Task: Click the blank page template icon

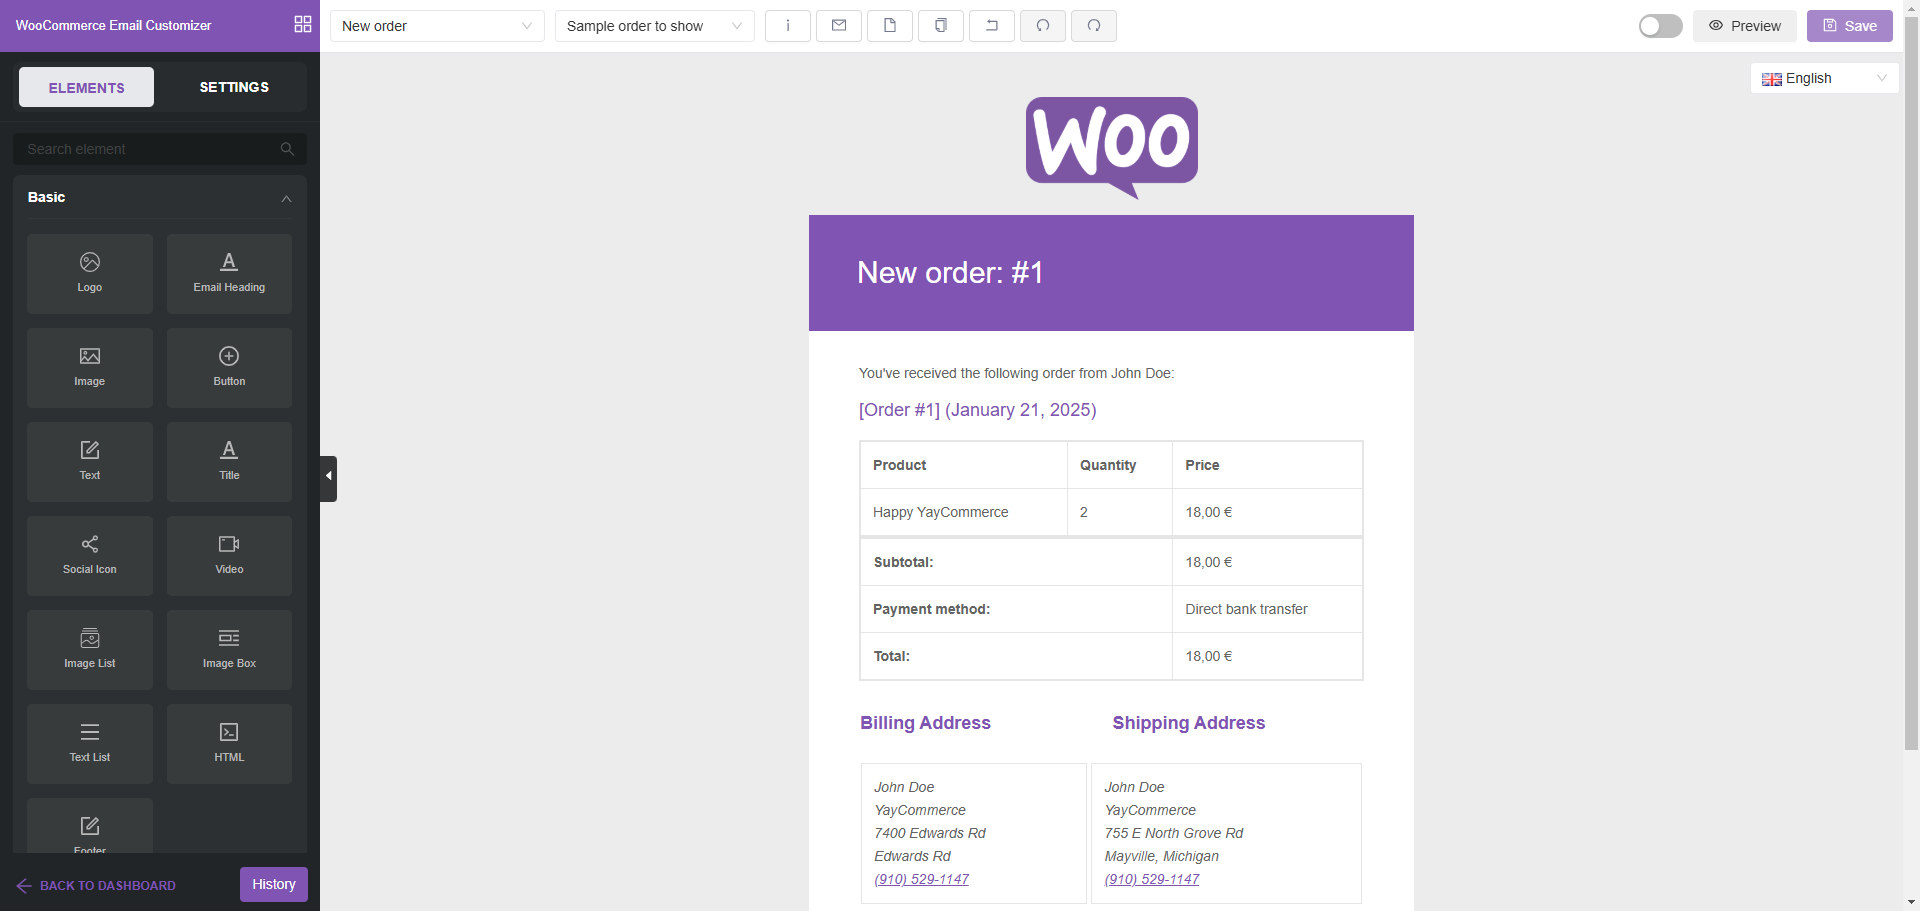Action: 890,26
